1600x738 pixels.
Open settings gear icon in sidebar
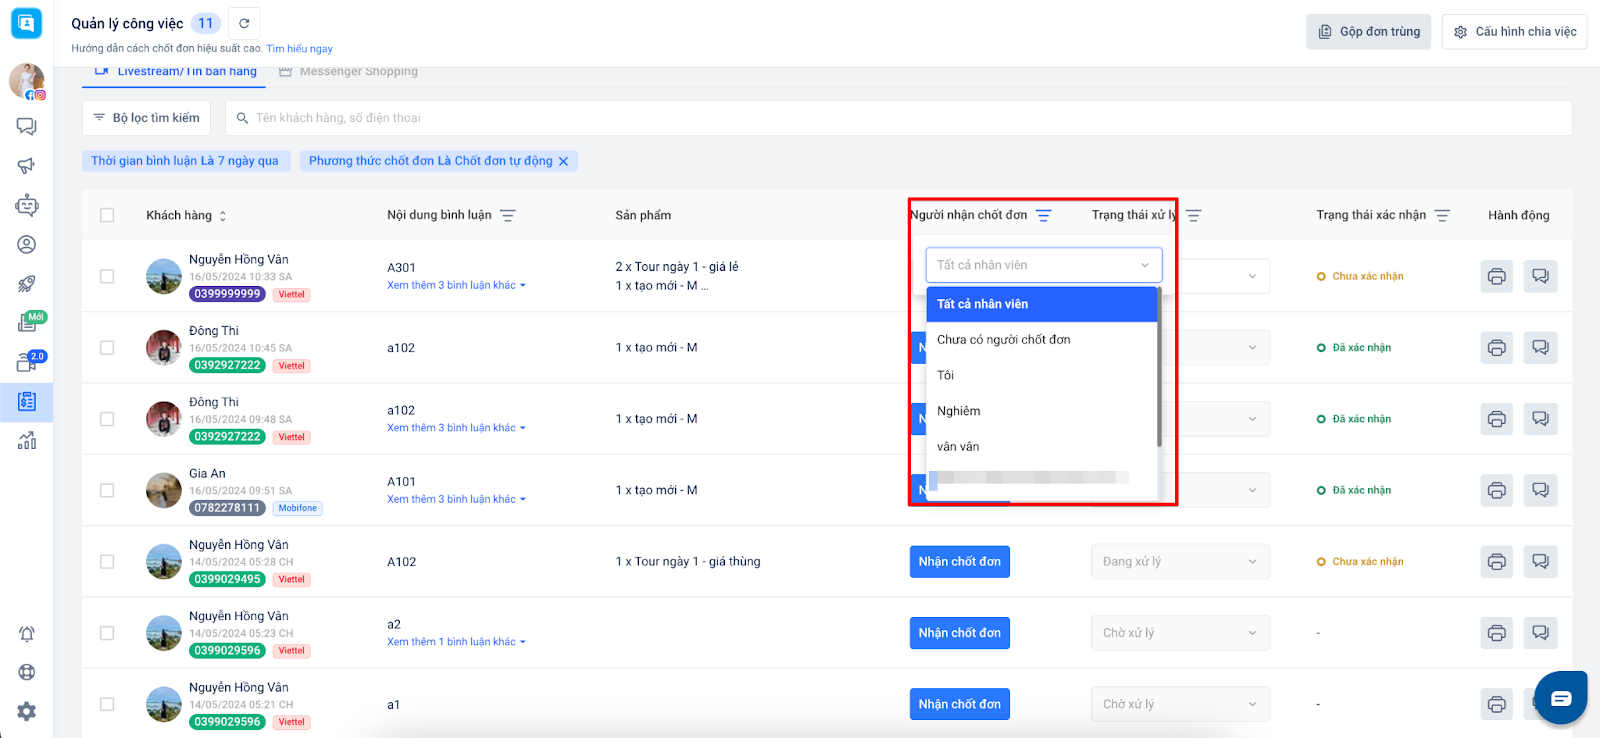click(x=27, y=711)
